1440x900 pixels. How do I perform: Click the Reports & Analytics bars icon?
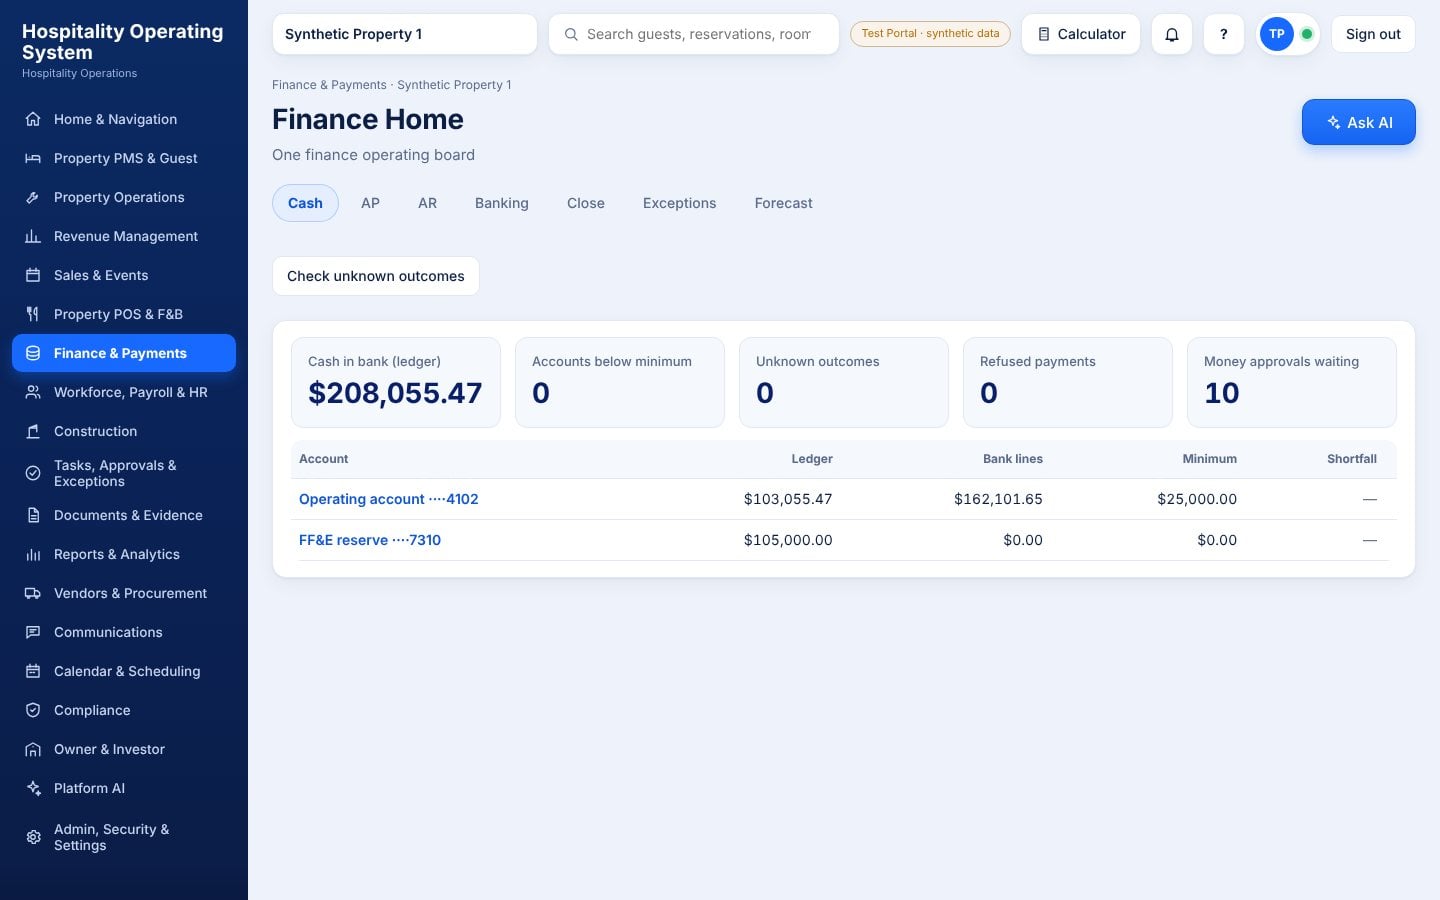pyautogui.click(x=33, y=554)
